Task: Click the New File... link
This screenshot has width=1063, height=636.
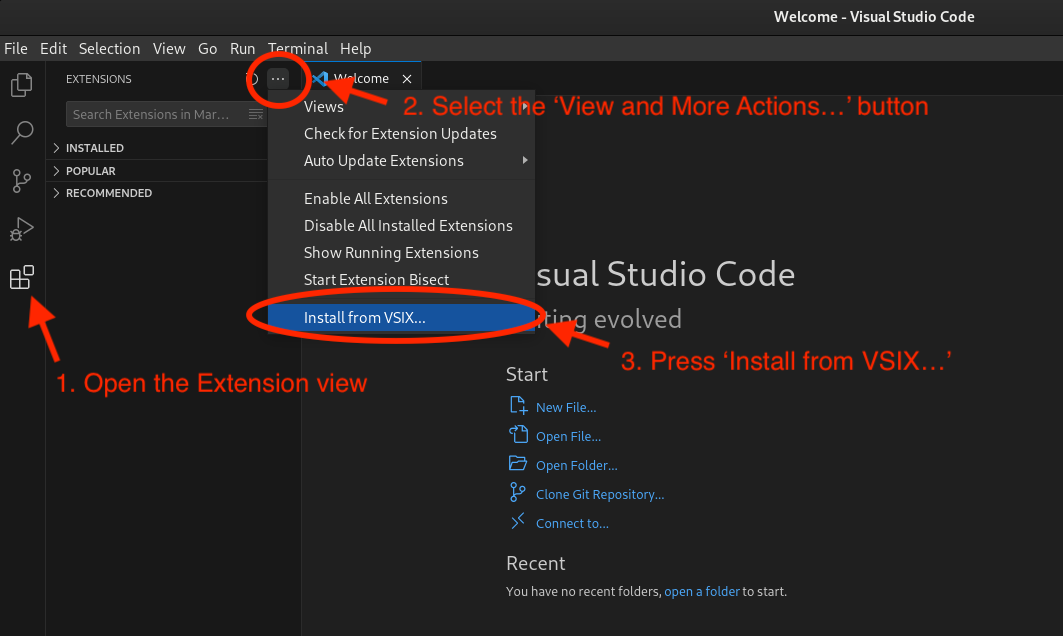Action: [x=566, y=408]
